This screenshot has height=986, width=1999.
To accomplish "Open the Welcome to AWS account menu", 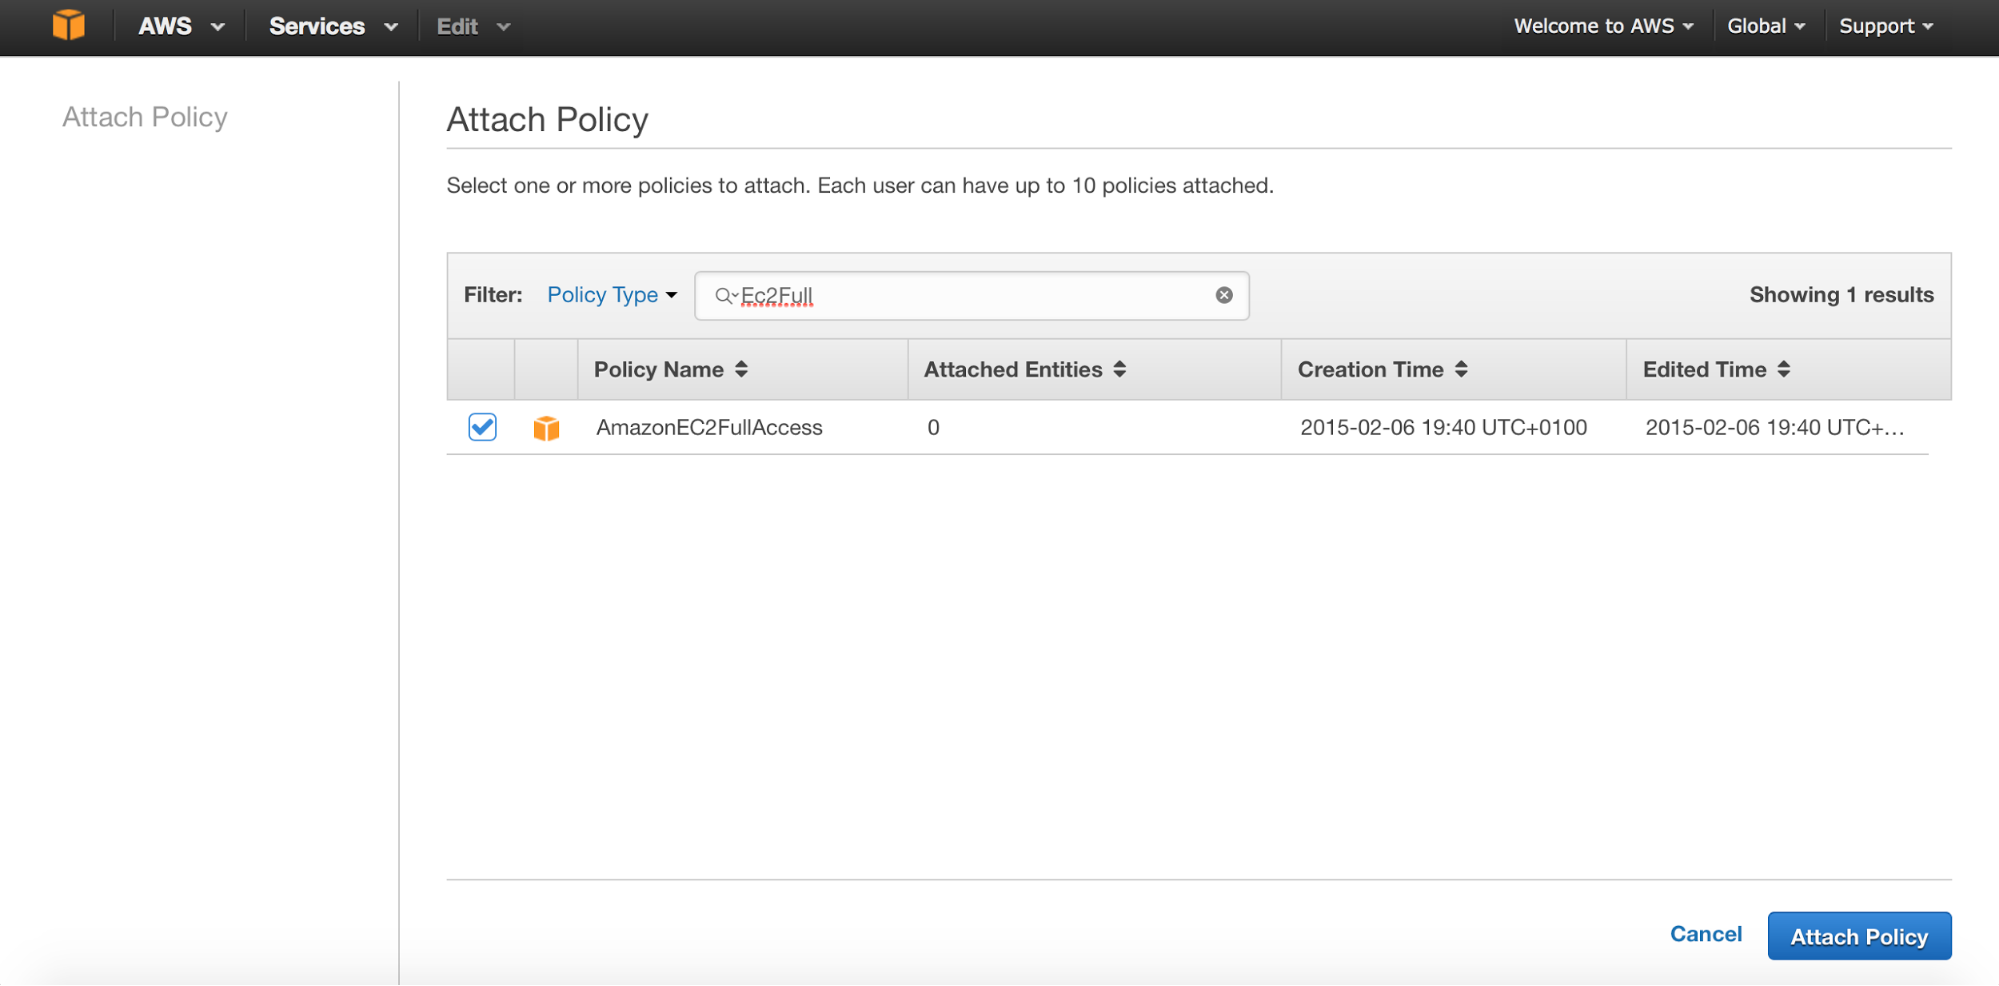I will pos(1603,26).
